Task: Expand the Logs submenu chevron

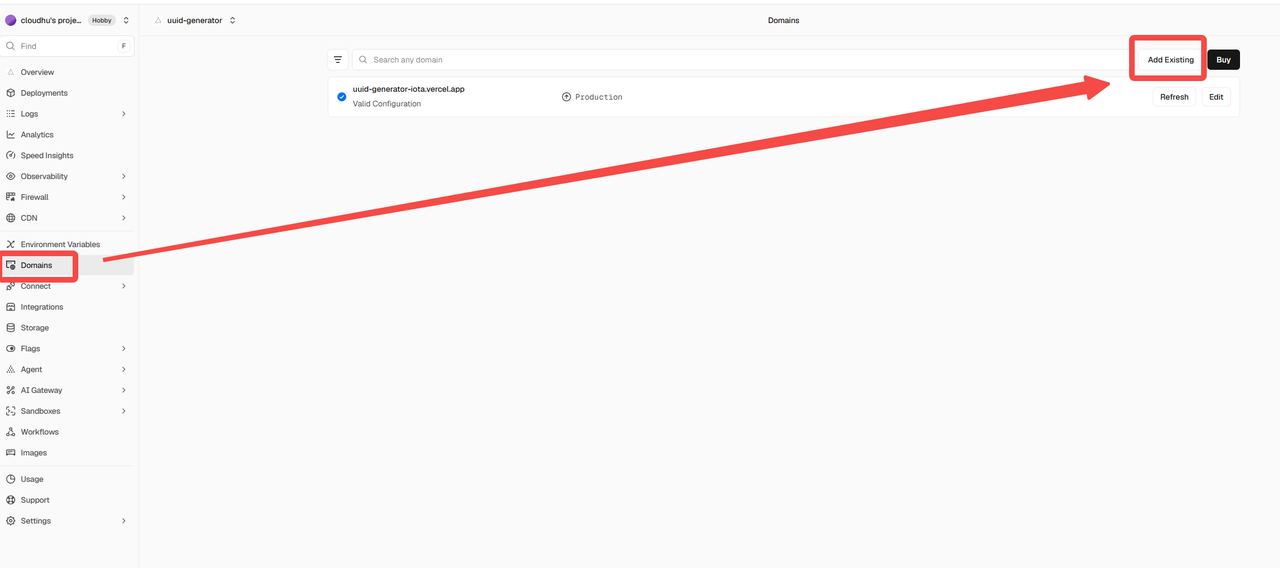Action: (x=124, y=114)
